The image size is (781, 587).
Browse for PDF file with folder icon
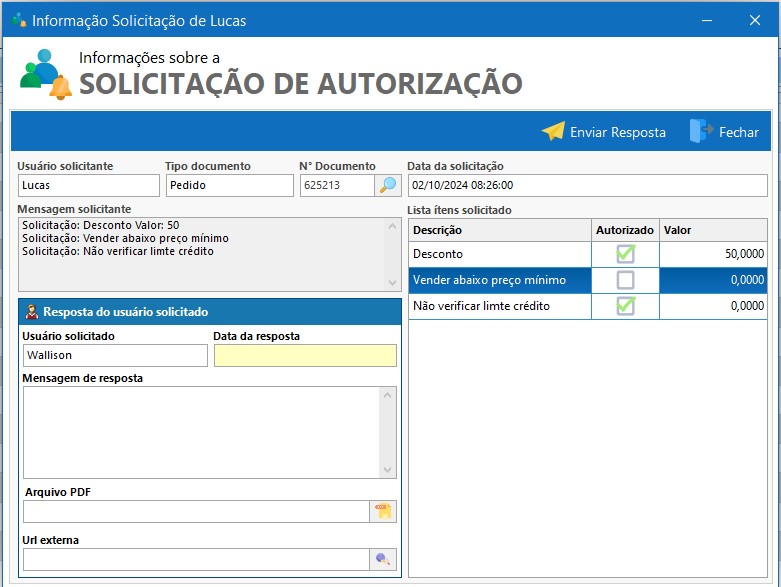point(383,511)
